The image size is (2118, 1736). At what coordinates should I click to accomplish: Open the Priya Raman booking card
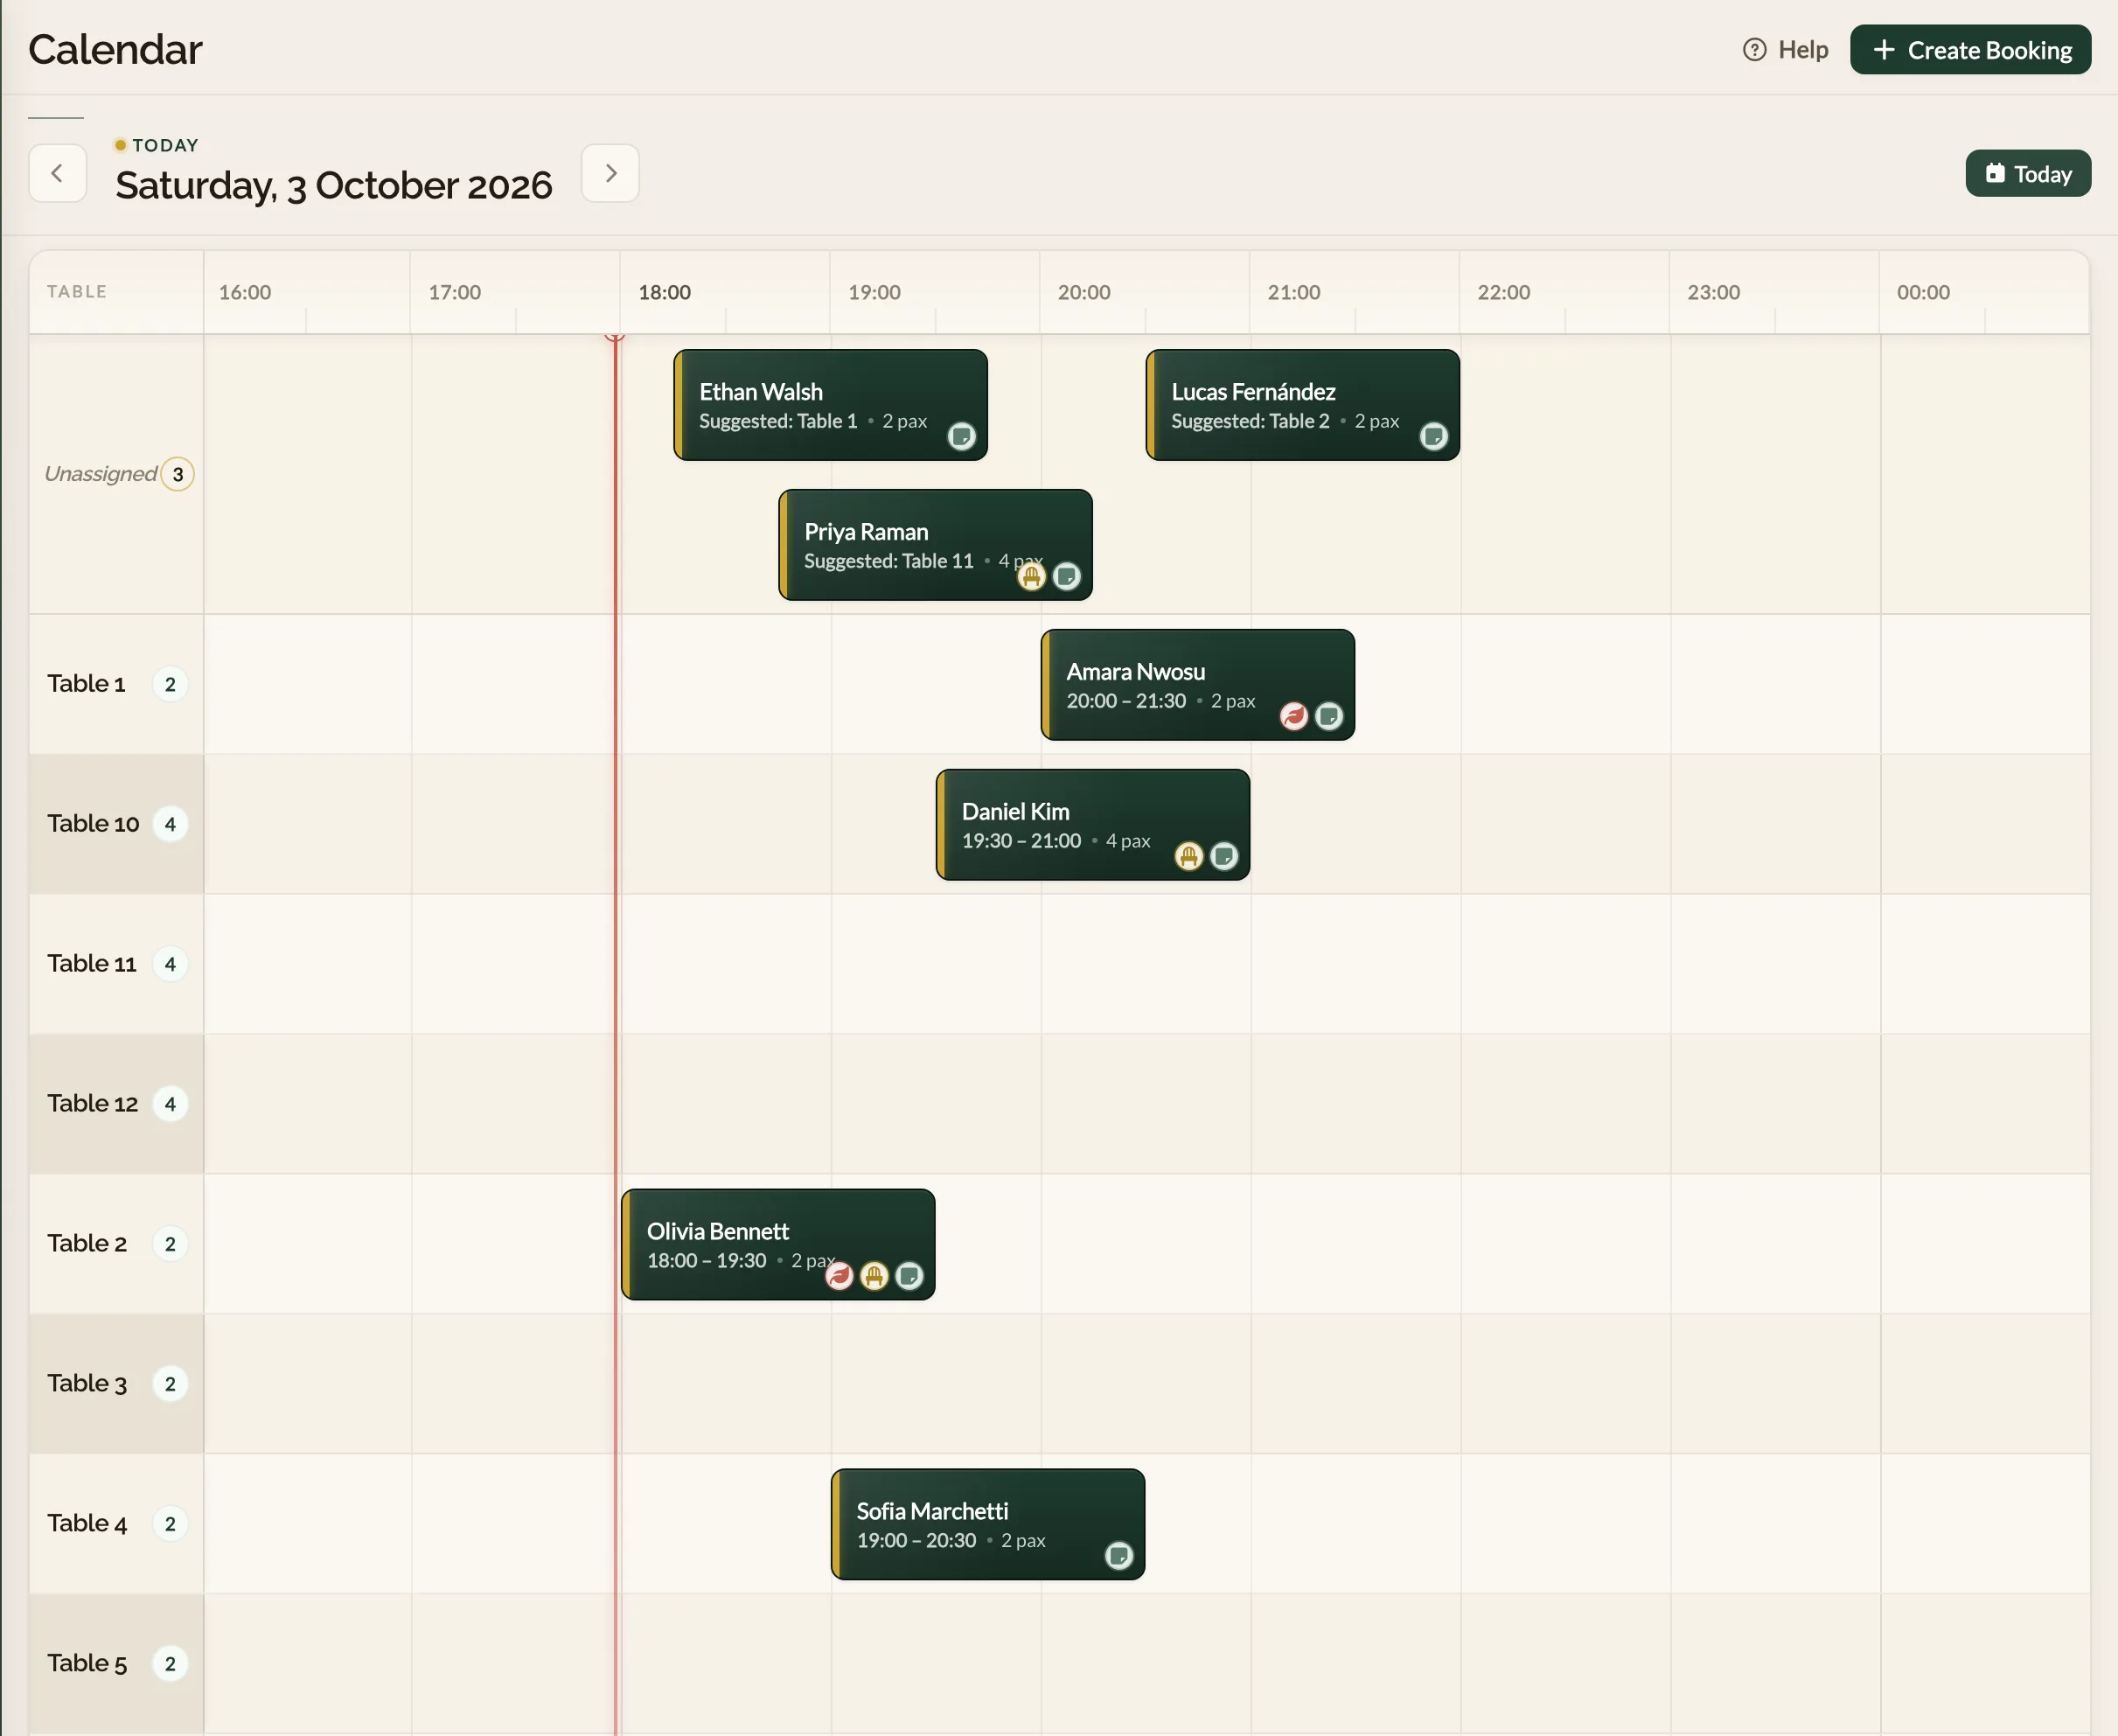[x=936, y=545]
